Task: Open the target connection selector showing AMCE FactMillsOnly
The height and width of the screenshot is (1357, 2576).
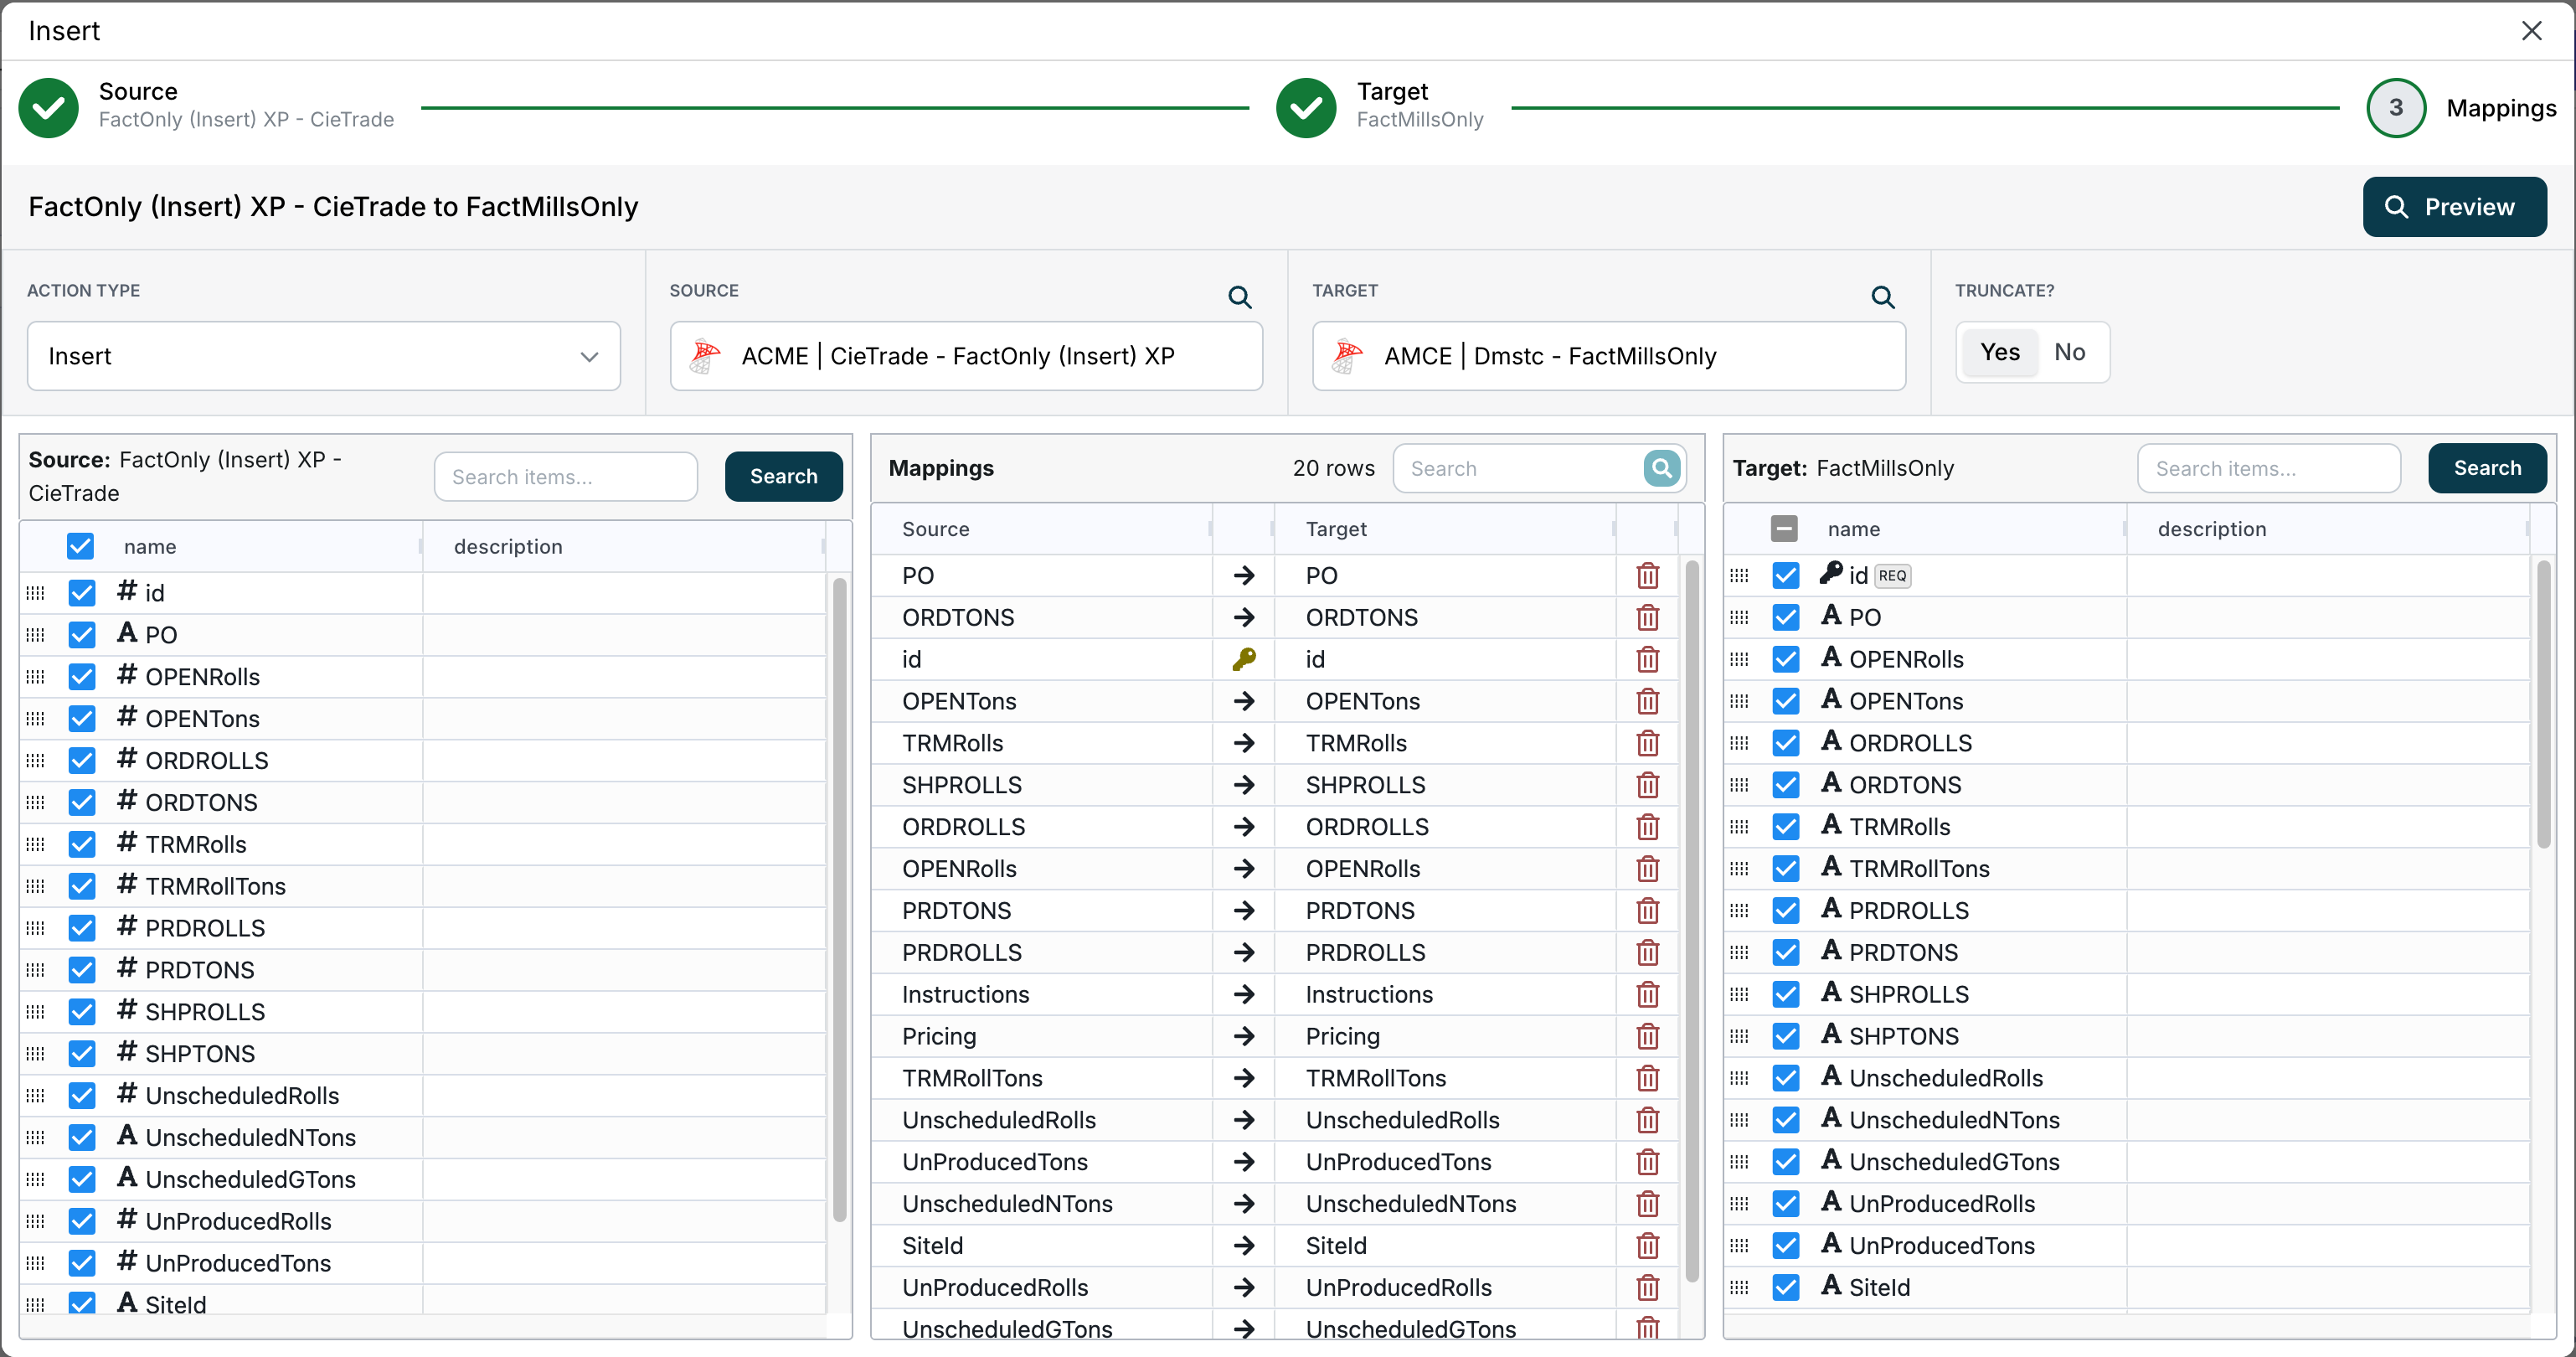Action: pyautogui.click(x=1607, y=355)
